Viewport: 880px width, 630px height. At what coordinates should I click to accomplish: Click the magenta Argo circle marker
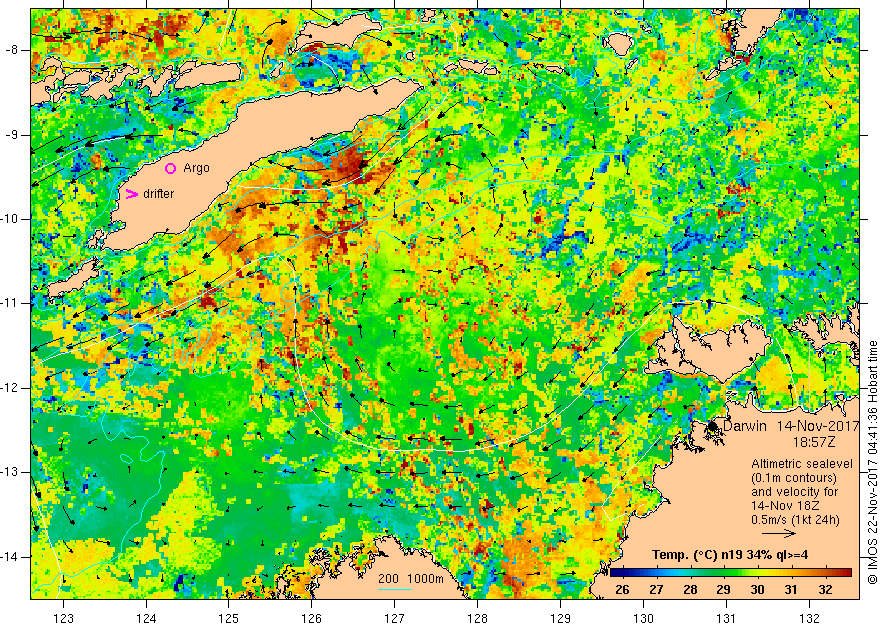coord(170,168)
